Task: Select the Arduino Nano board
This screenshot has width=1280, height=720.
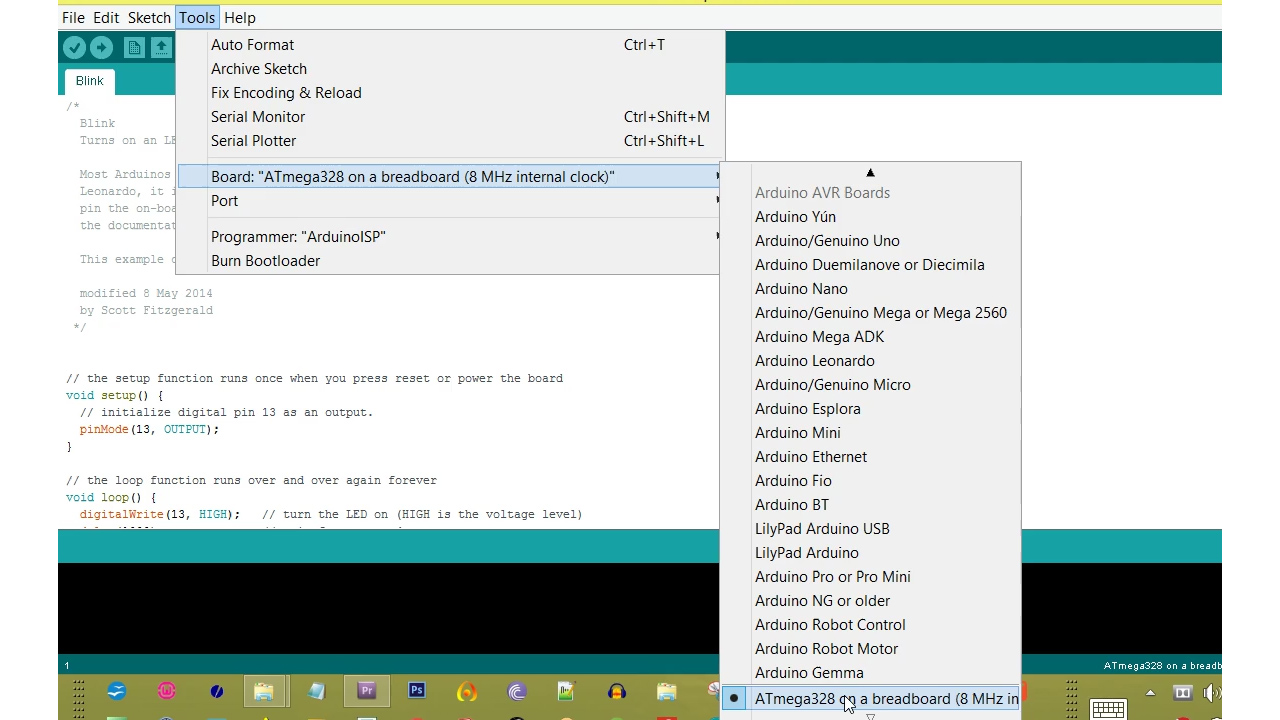Action: click(870, 289)
